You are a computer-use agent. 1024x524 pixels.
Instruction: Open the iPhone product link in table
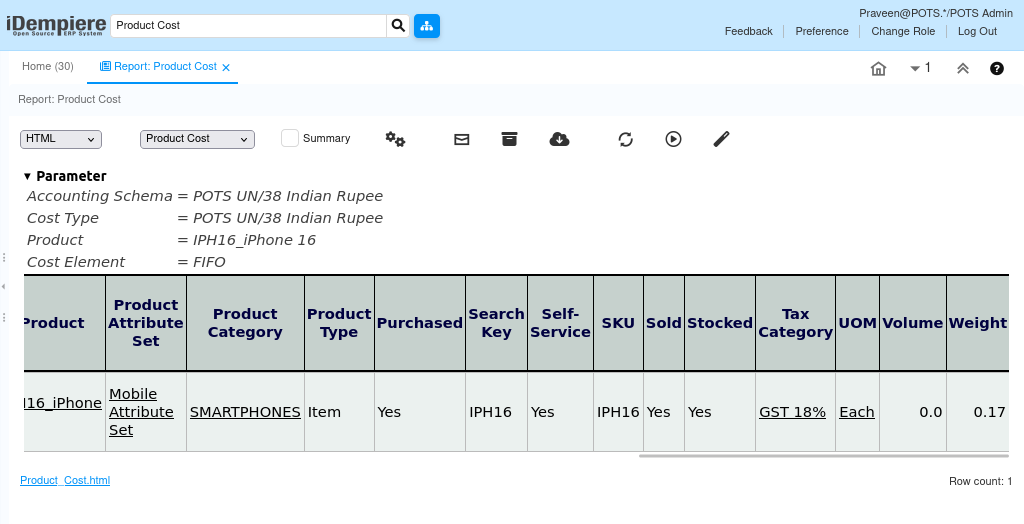coord(63,403)
